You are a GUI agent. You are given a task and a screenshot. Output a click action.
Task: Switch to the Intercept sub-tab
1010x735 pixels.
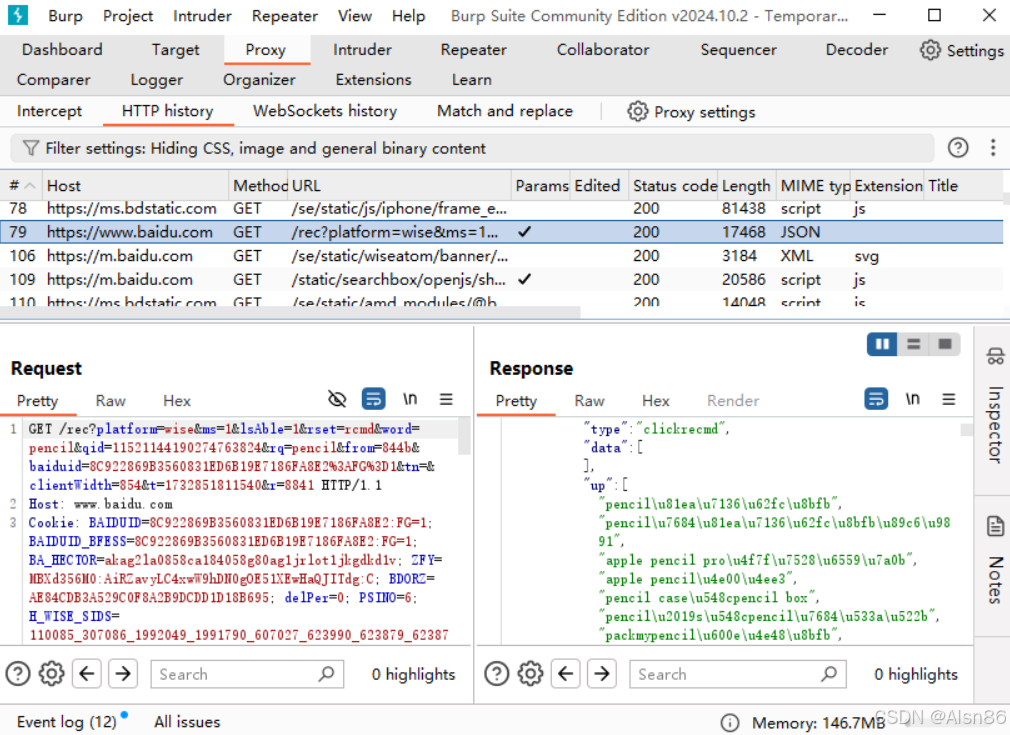coord(50,111)
